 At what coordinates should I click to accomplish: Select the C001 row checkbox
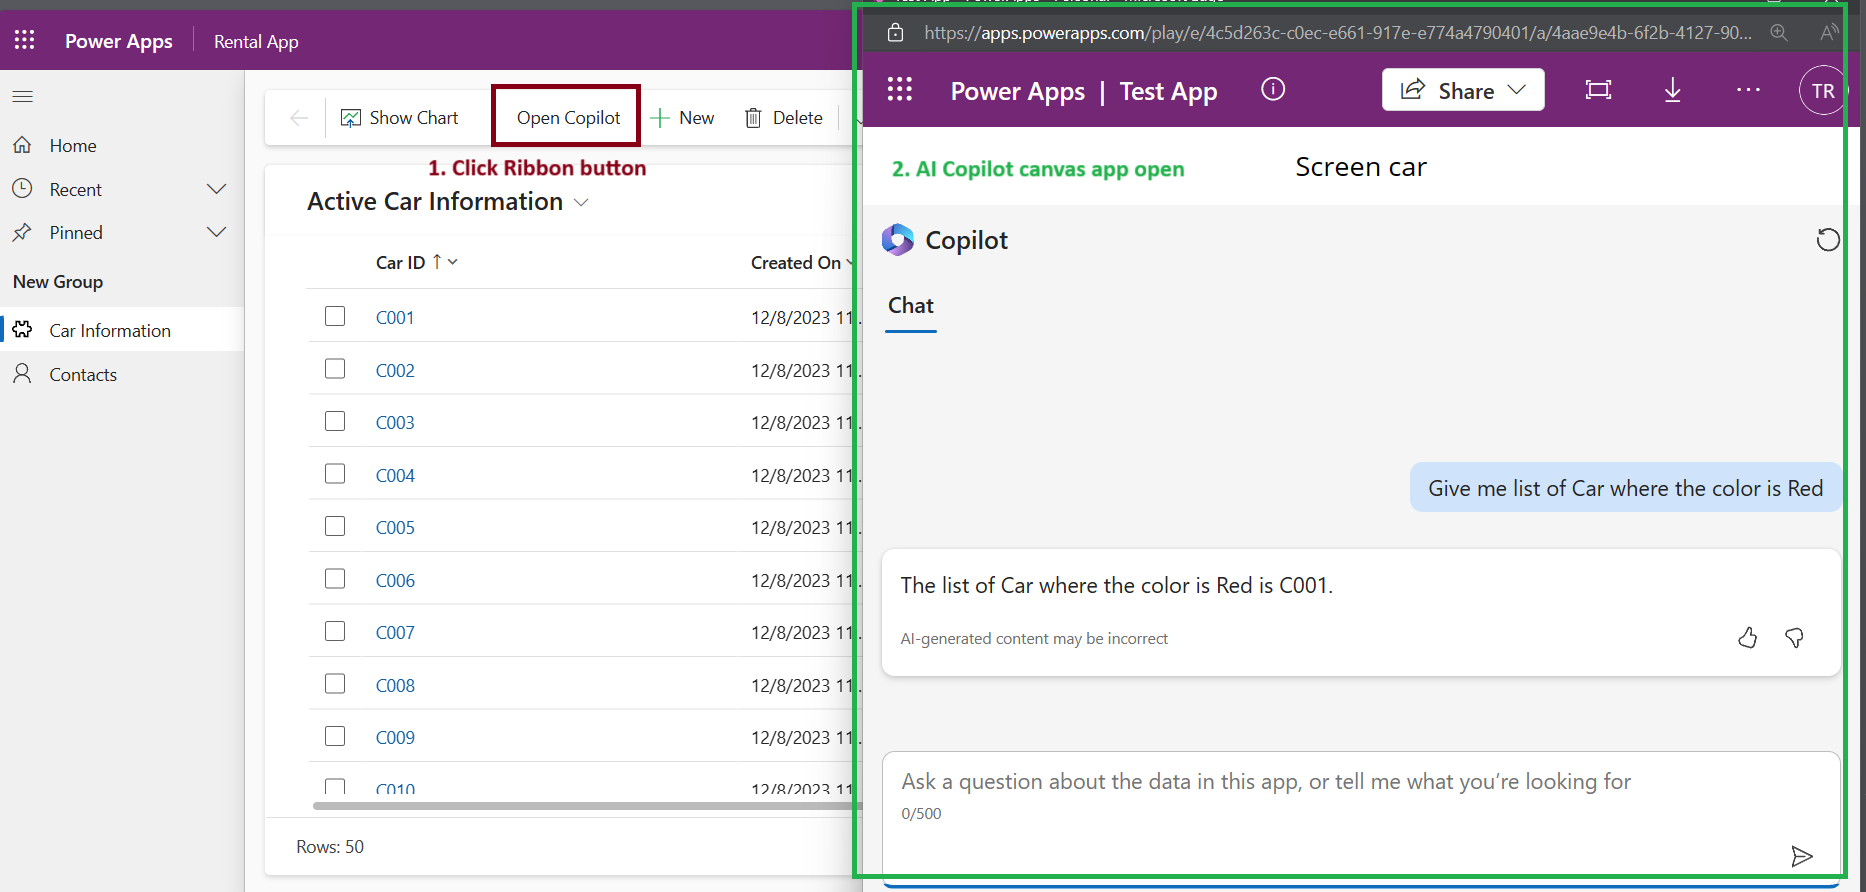point(335,316)
